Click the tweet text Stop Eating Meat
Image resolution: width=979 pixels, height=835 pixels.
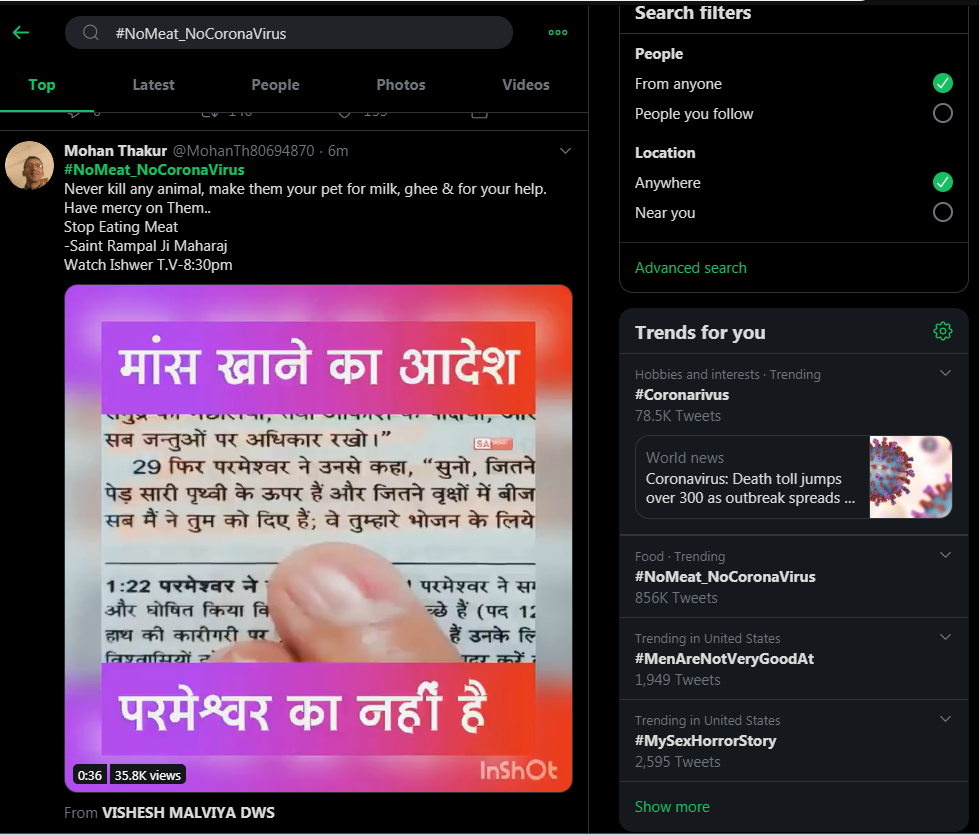121,227
